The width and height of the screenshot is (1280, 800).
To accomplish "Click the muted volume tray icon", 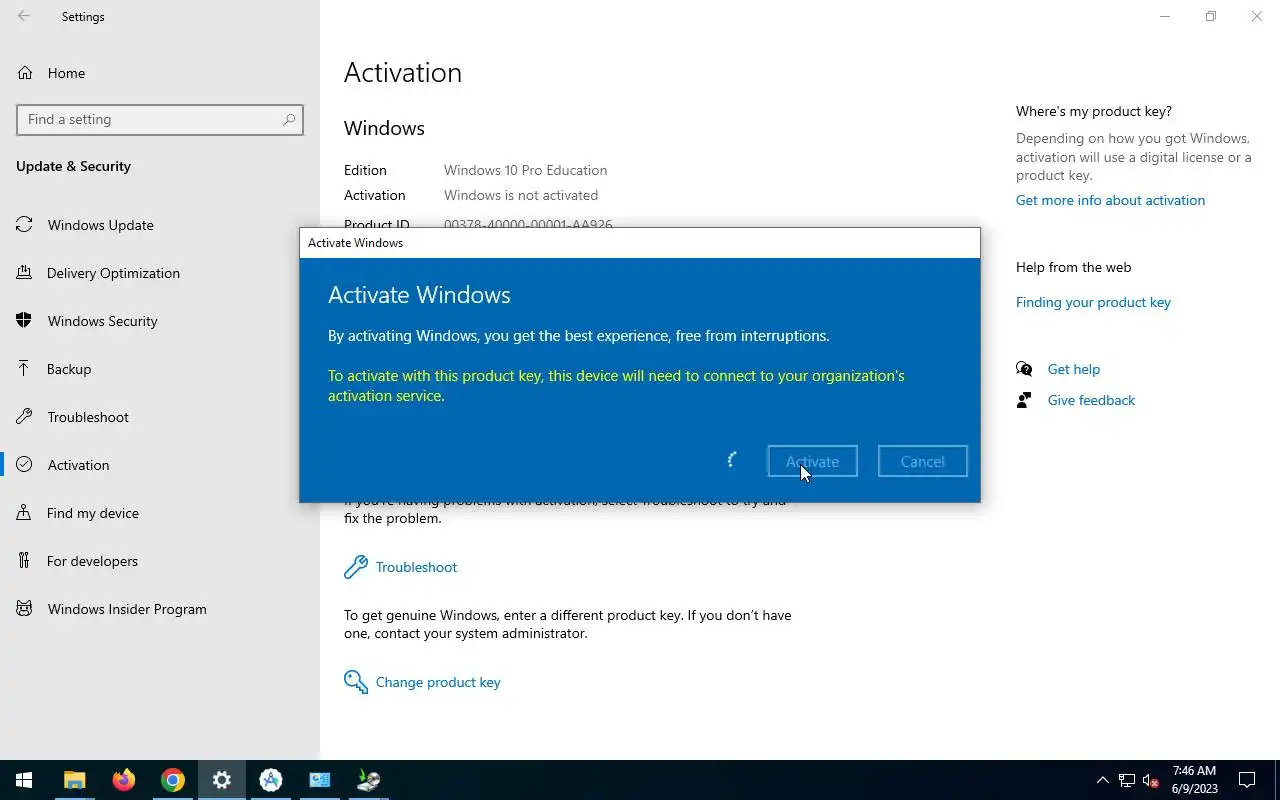I will click(1151, 780).
